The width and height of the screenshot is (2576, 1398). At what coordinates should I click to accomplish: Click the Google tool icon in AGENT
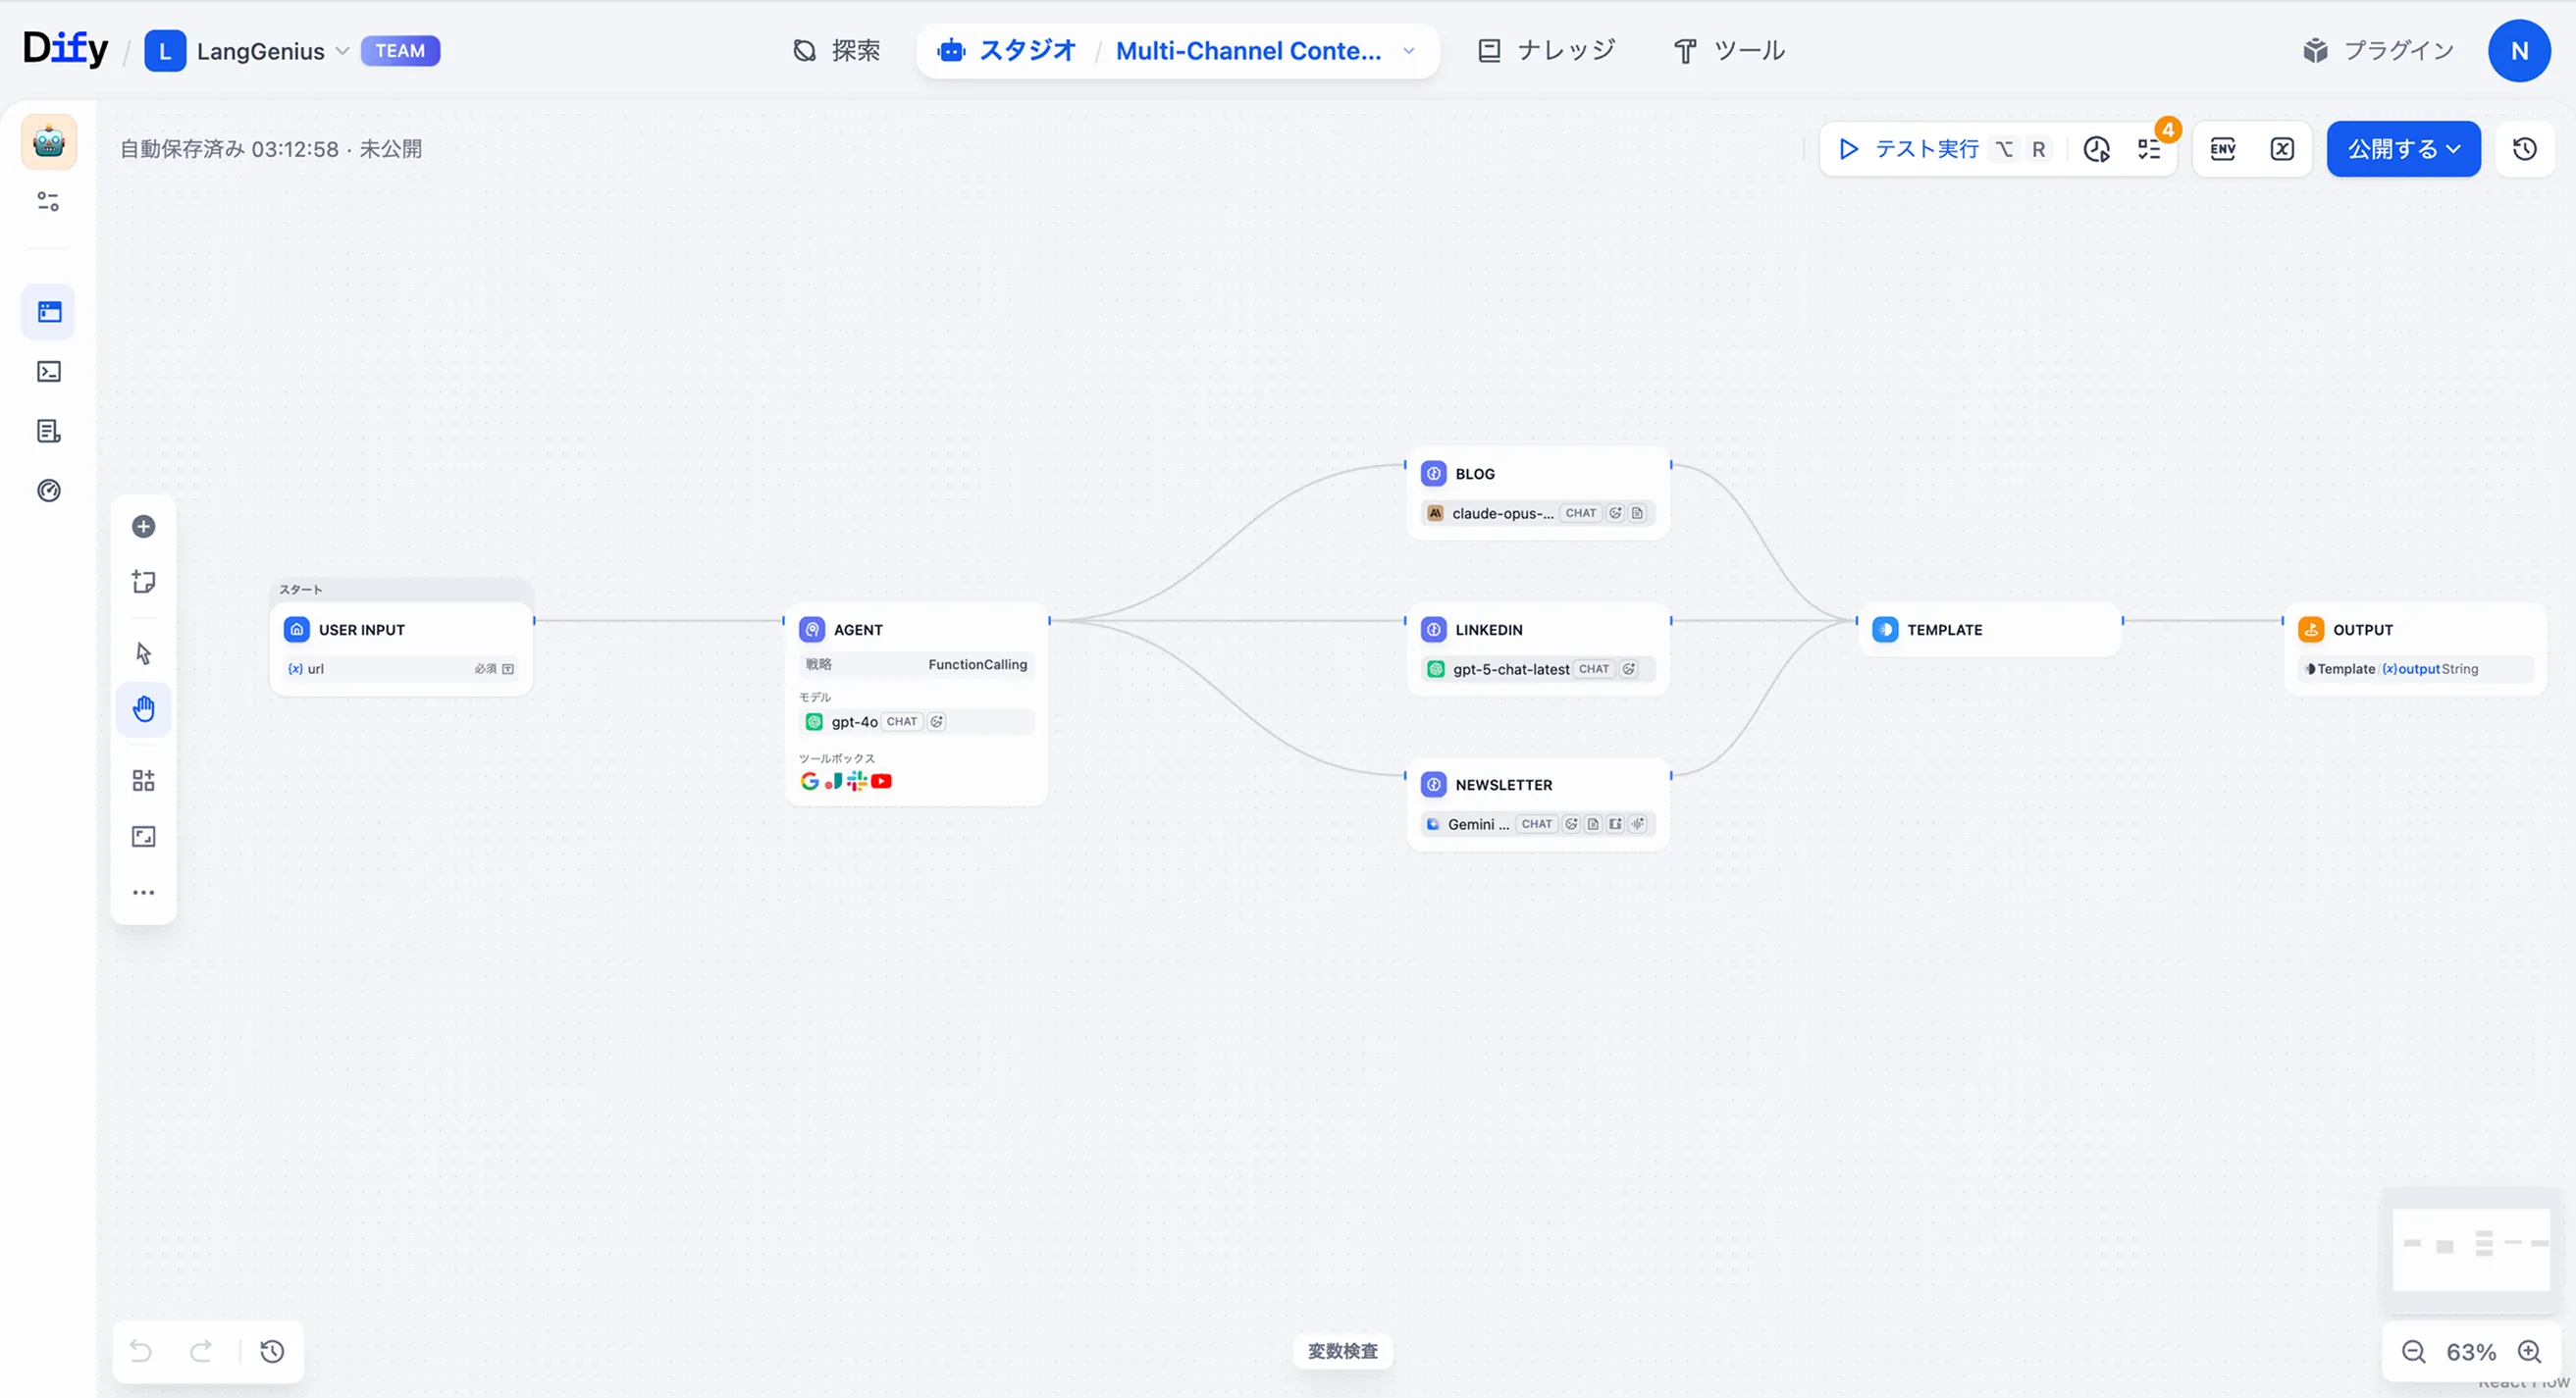tap(810, 781)
